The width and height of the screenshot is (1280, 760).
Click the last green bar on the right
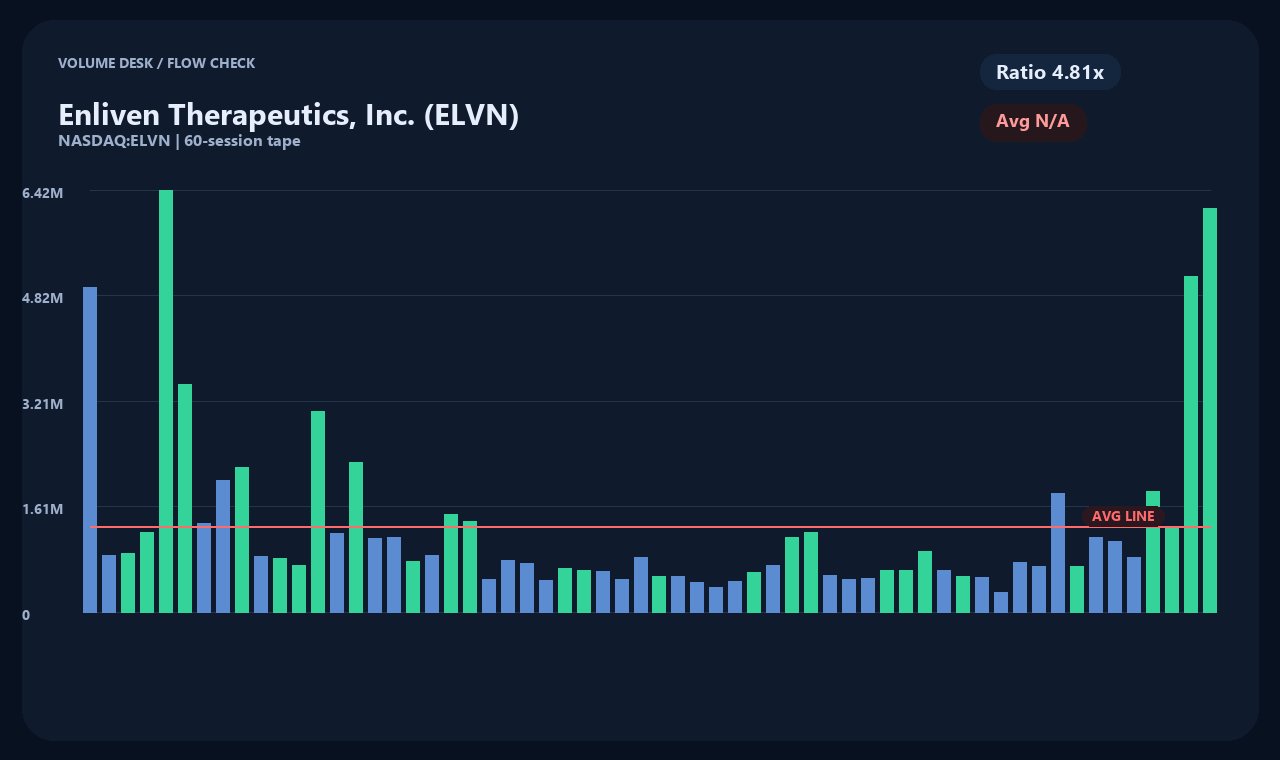pyautogui.click(x=1210, y=410)
